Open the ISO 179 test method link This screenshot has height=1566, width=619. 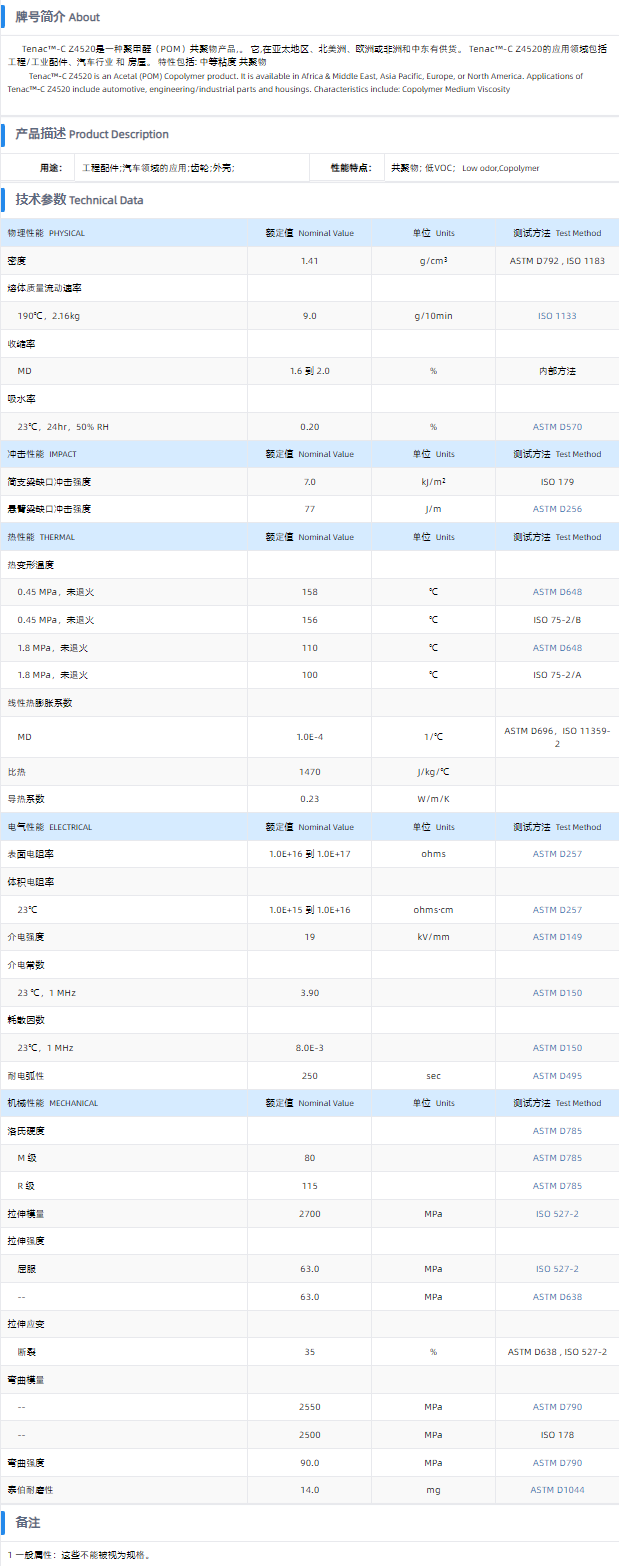click(x=557, y=482)
